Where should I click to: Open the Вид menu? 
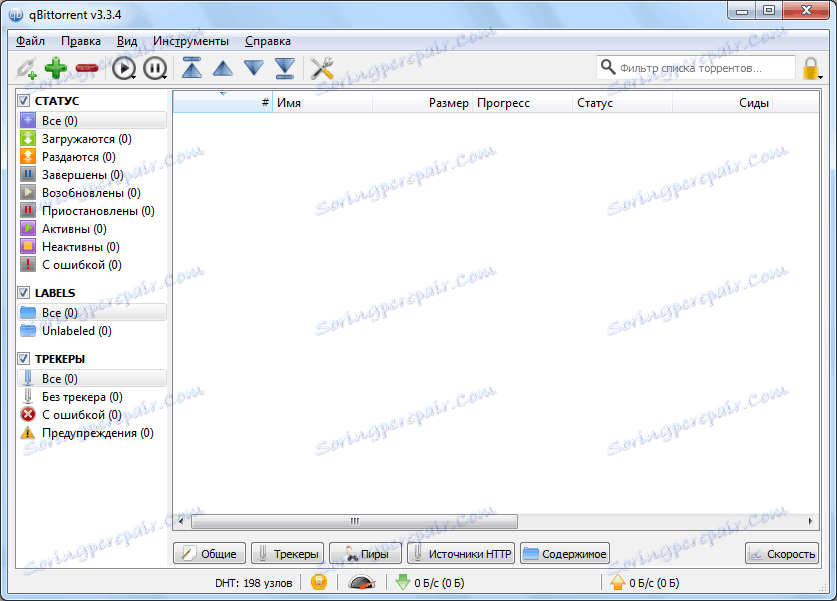[x=127, y=41]
